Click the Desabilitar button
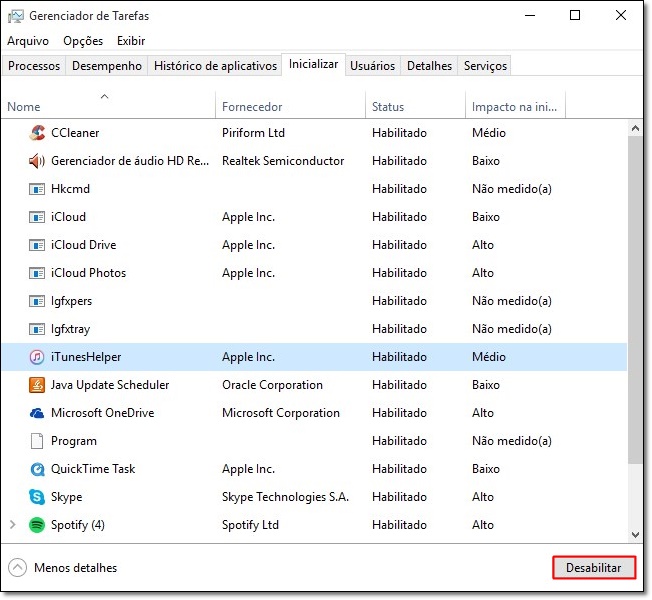 [x=594, y=568]
